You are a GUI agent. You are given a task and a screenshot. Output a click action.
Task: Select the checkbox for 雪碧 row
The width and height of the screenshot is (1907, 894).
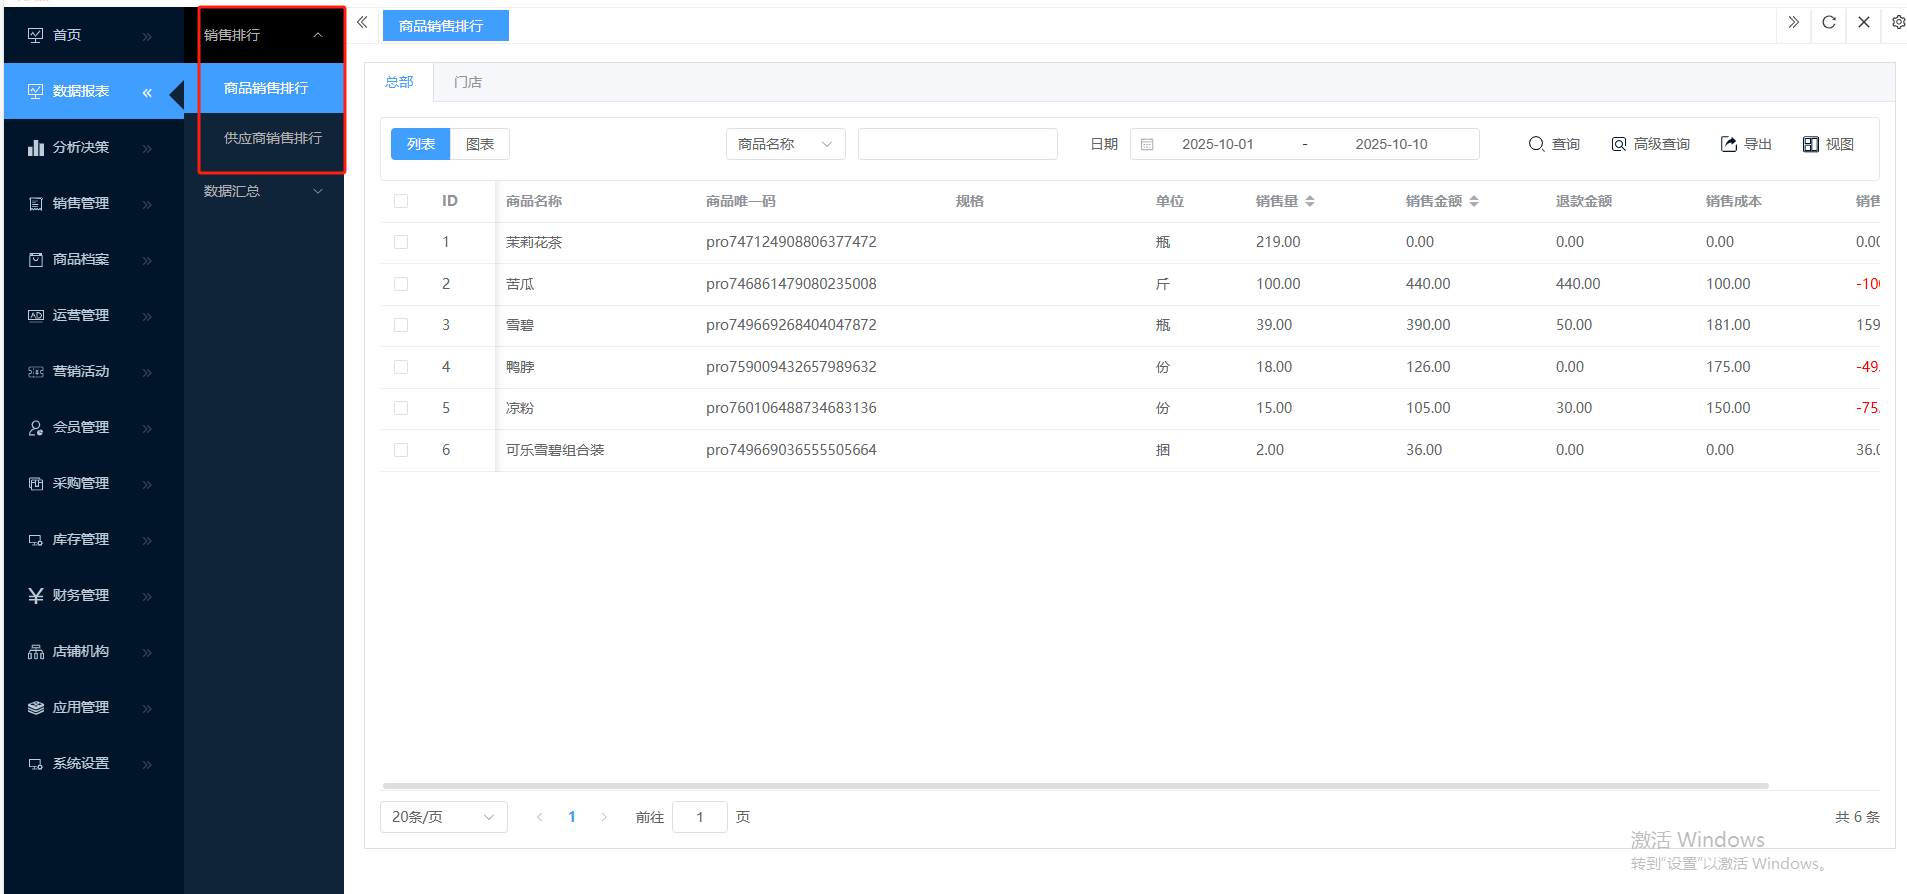click(x=401, y=325)
